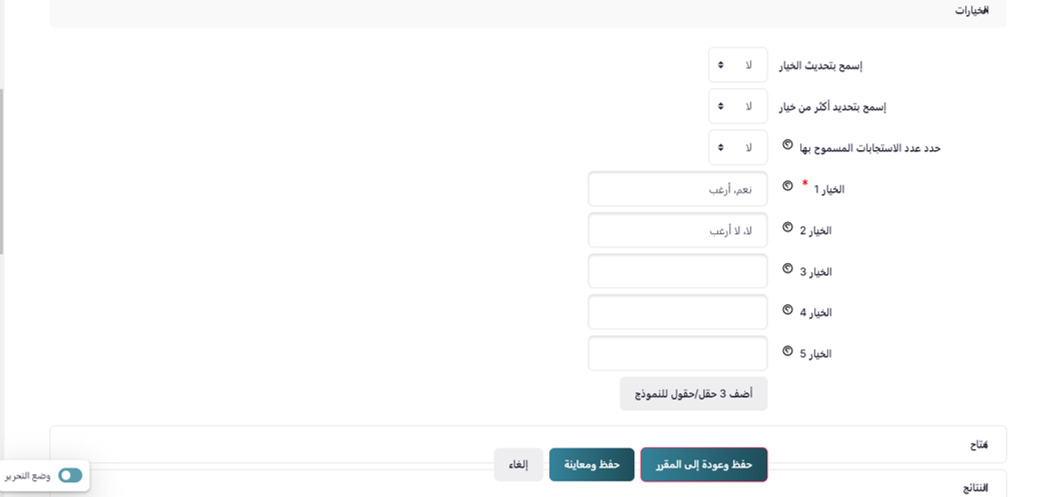
Task: Open help for limiting allowed responses
Action: coord(788,145)
